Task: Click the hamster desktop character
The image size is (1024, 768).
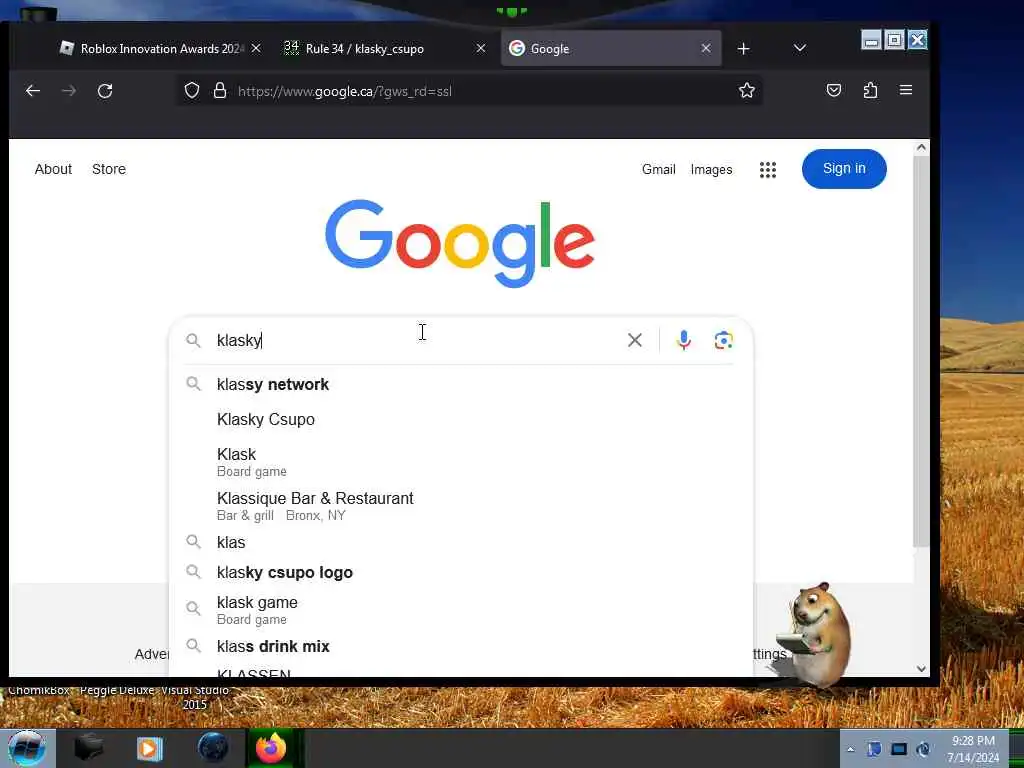Action: pos(816,633)
